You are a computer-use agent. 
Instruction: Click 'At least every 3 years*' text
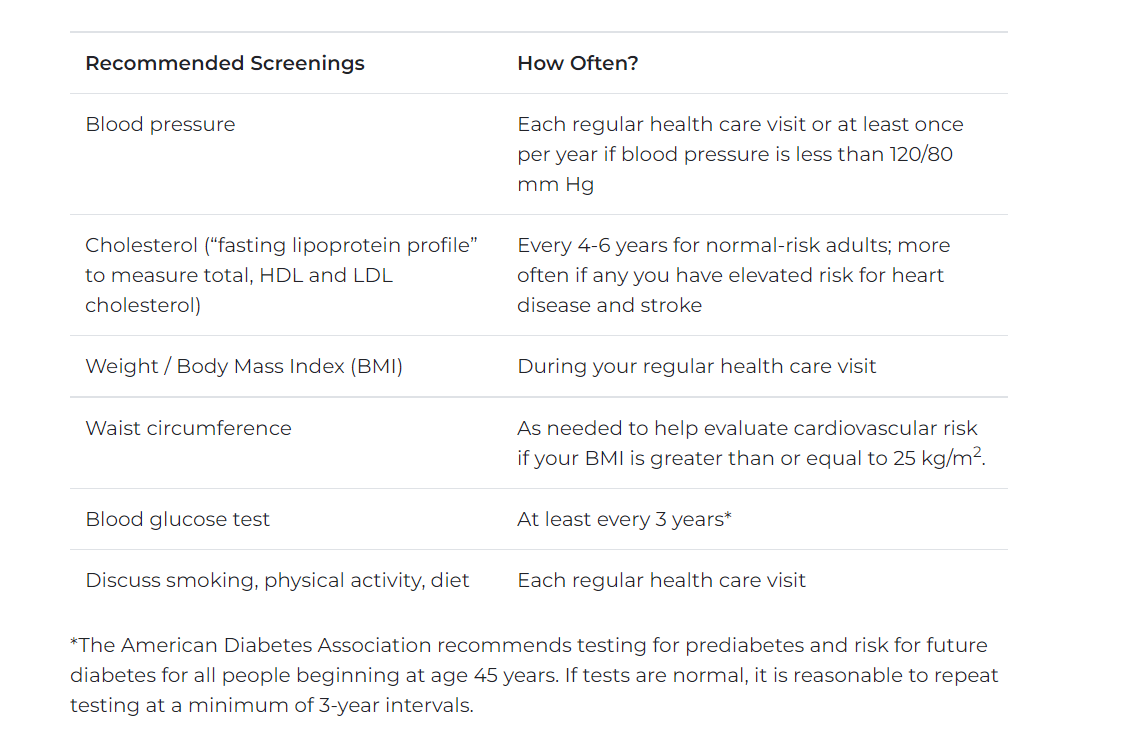[624, 519]
